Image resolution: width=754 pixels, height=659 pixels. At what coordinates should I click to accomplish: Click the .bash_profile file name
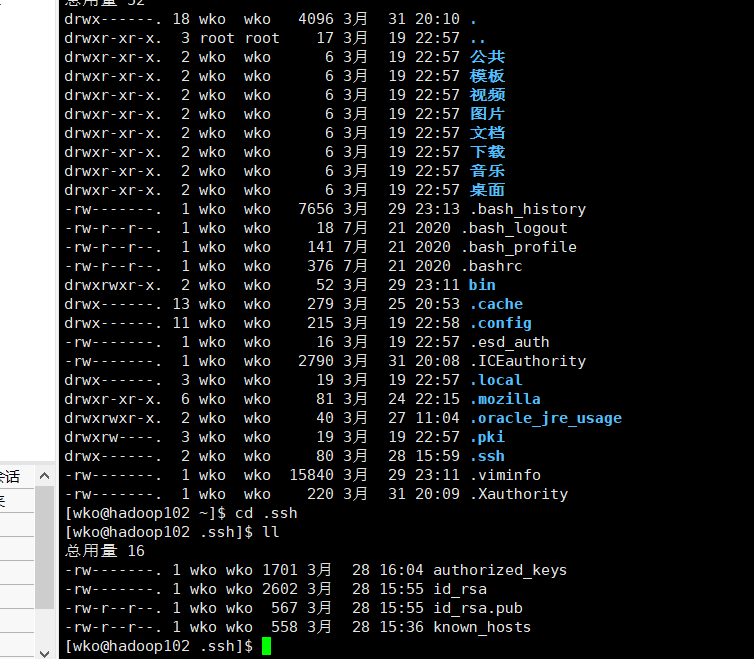point(518,247)
